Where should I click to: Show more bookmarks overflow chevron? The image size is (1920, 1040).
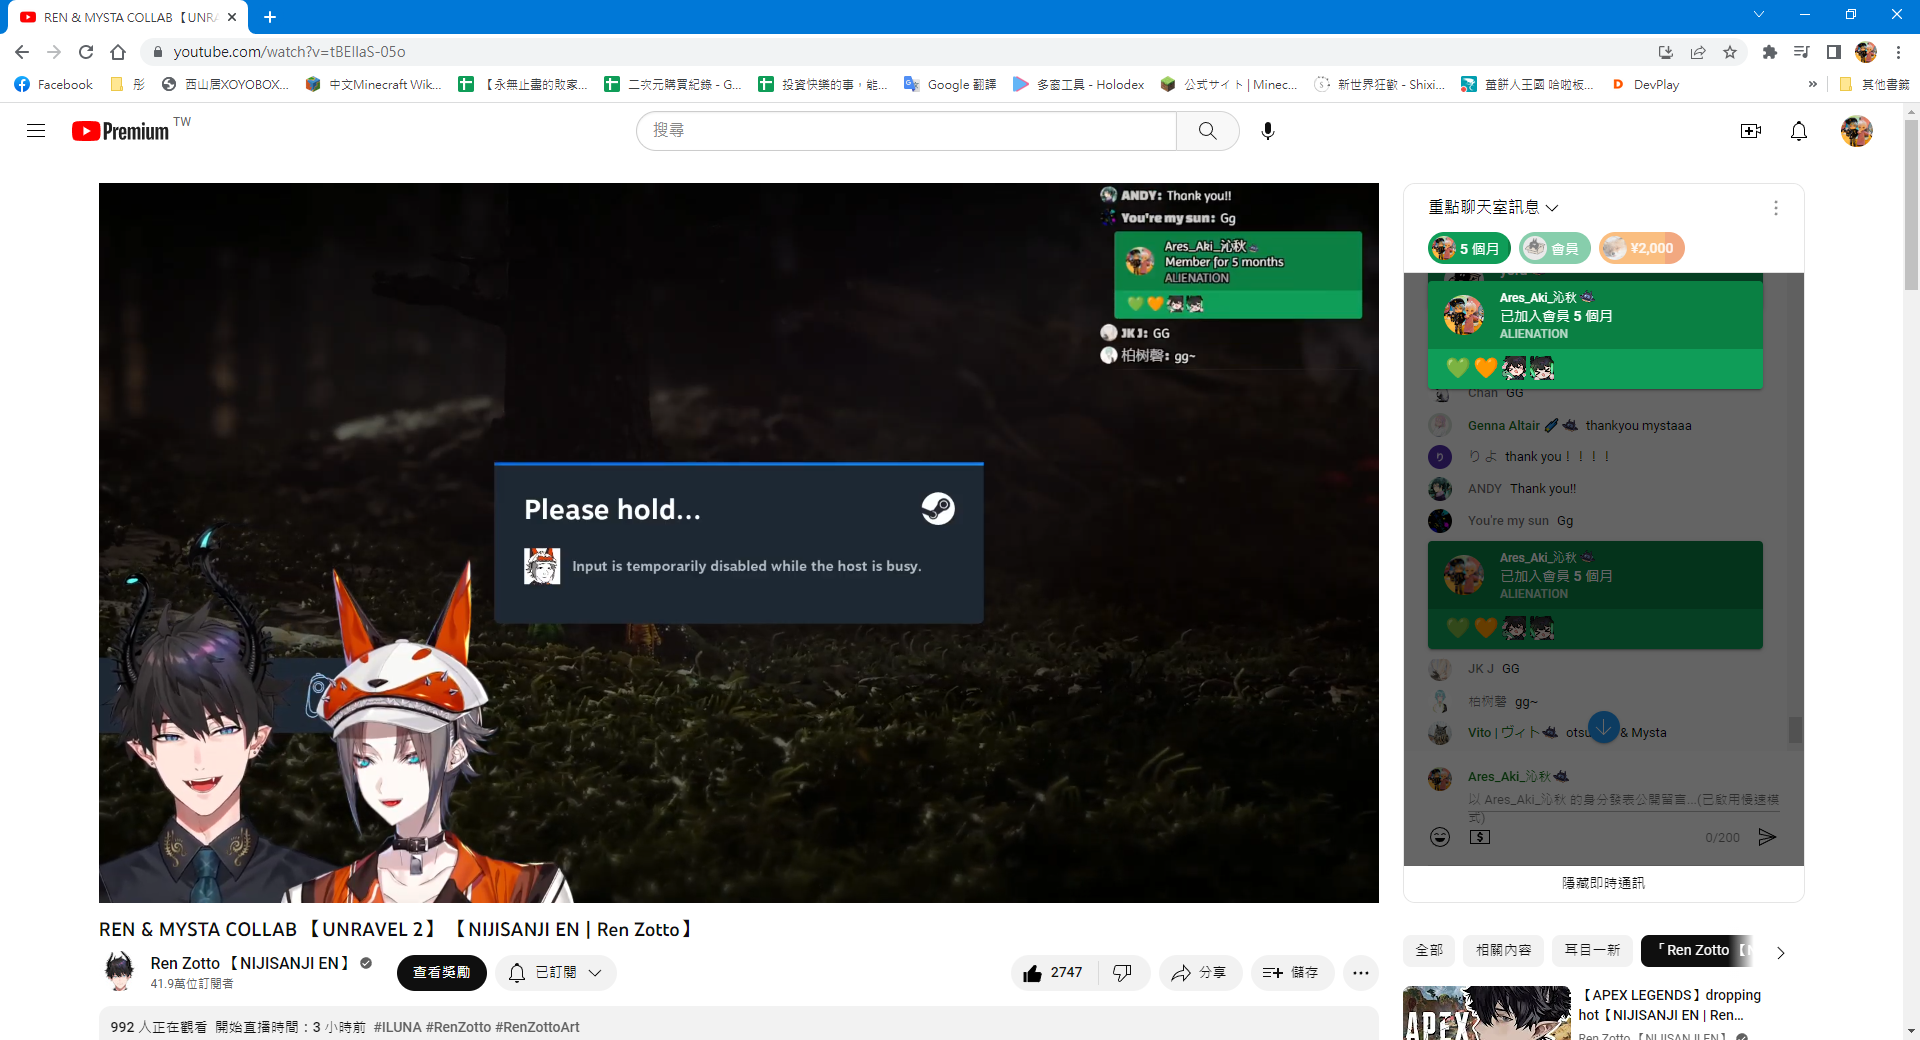point(1812,85)
